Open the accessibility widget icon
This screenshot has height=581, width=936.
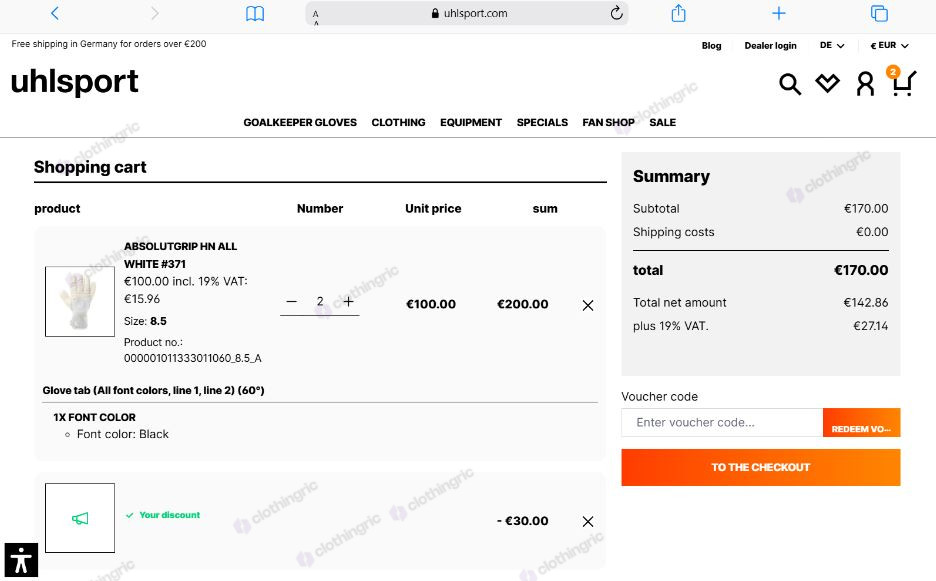[21, 560]
